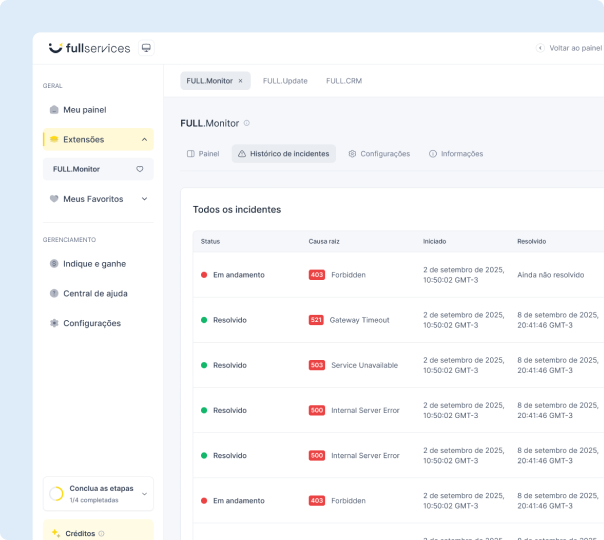Click the Meu painel sidebar icon
Screen dimensions: 604x540
pos(54,110)
